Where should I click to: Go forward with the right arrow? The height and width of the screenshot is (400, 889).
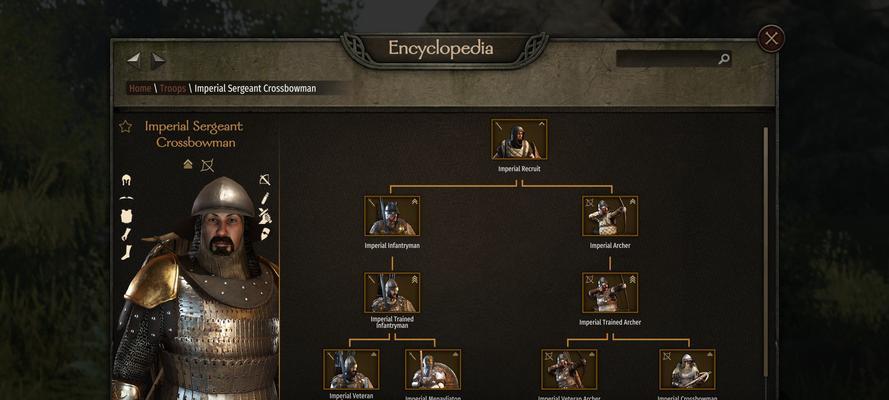point(158,61)
